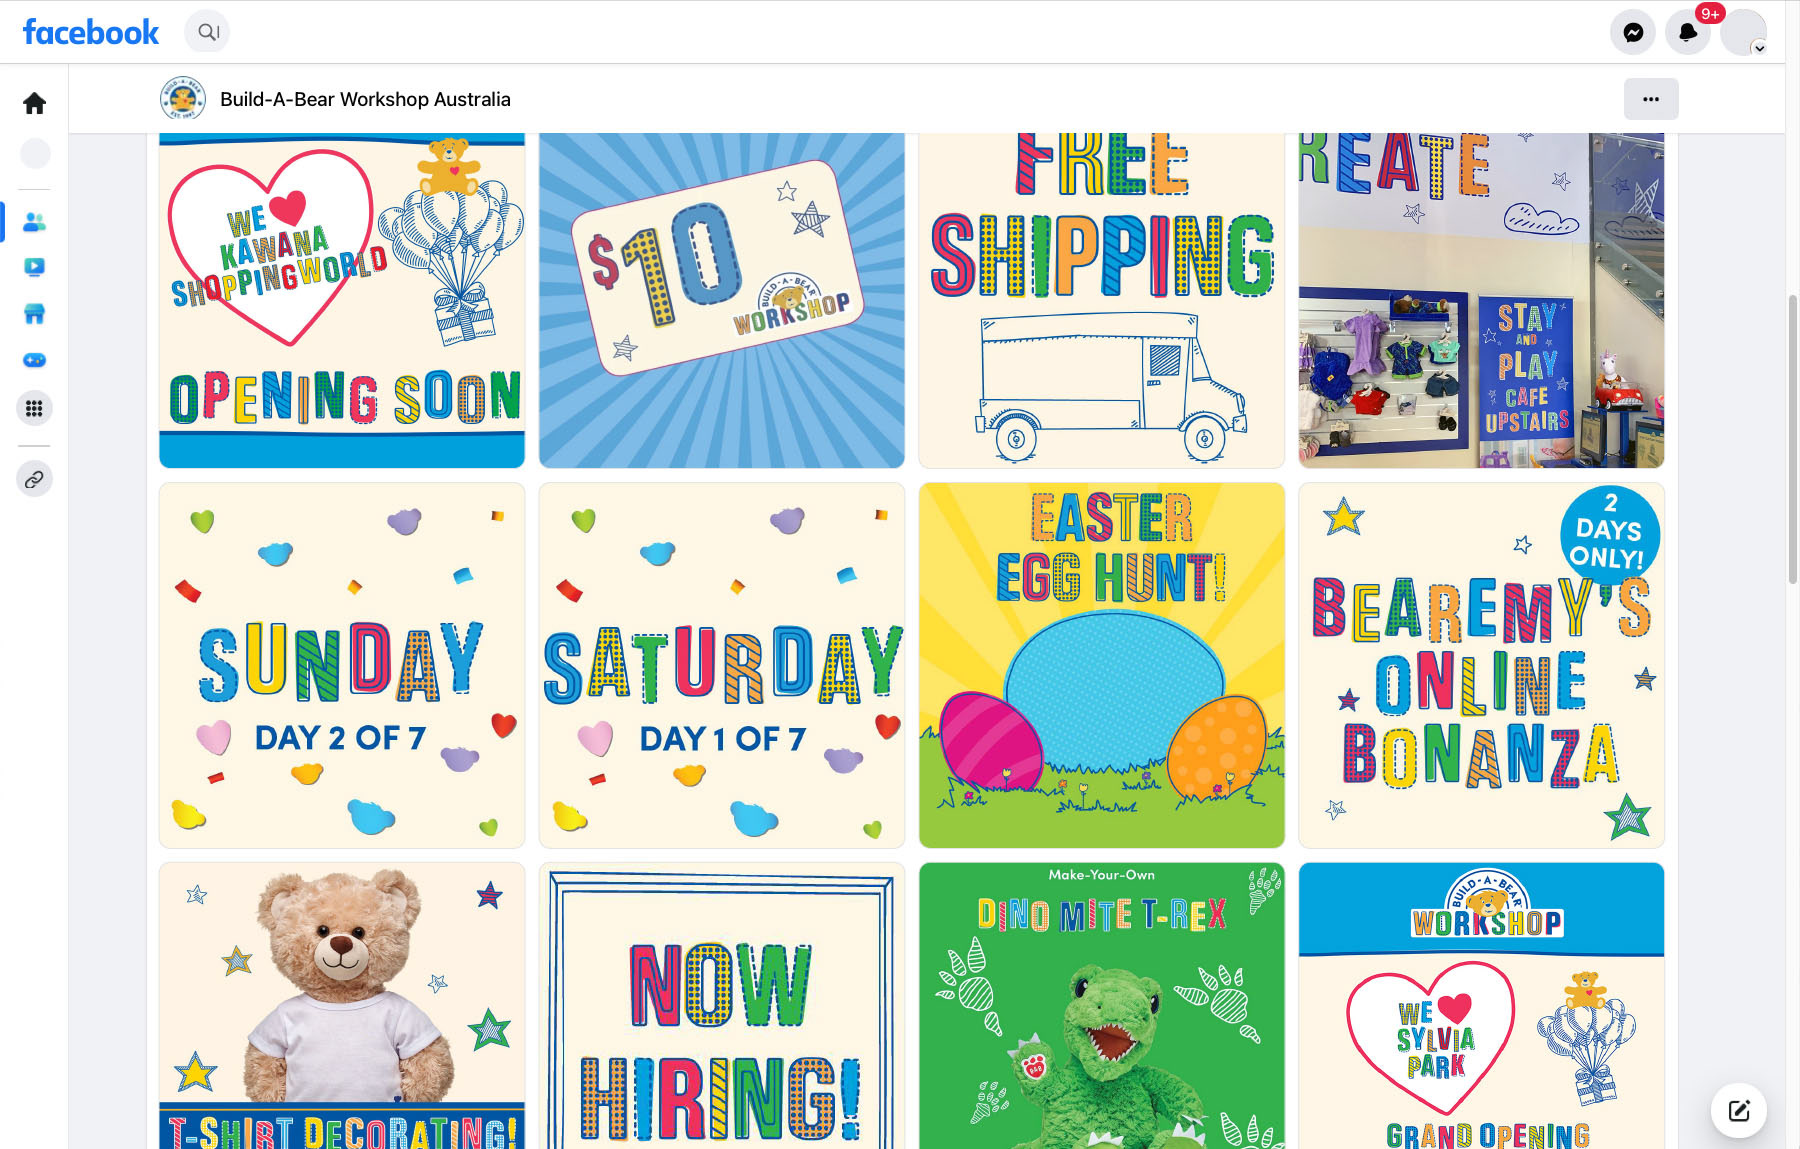Open Marketplace icon in left sidebar
Image resolution: width=1800 pixels, height=1149 pixels.
coord(34,314)
